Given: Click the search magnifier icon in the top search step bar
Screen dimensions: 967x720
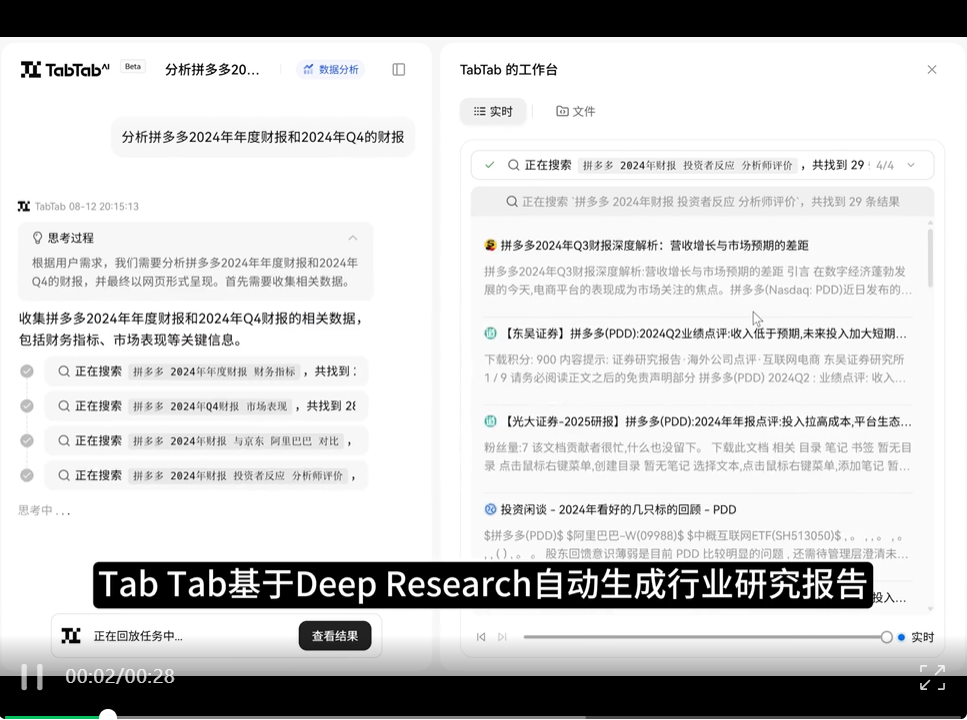Looking at the screenshot, I should (x=513, y=165).
